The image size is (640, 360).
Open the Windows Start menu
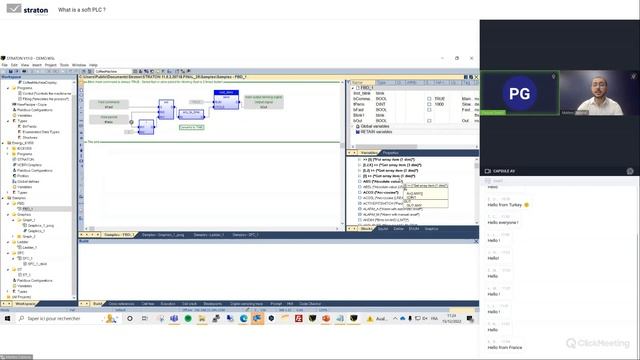[7, 318]
